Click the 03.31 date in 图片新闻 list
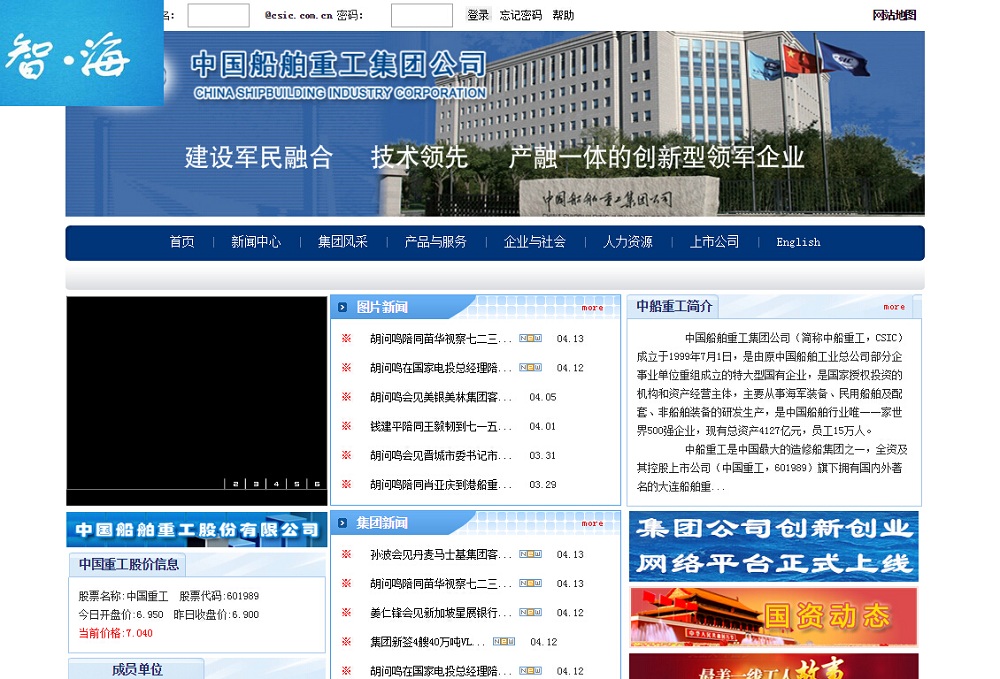Image resolution: width=1000 pixels, height=679 pixels. [x=543, y=456]
